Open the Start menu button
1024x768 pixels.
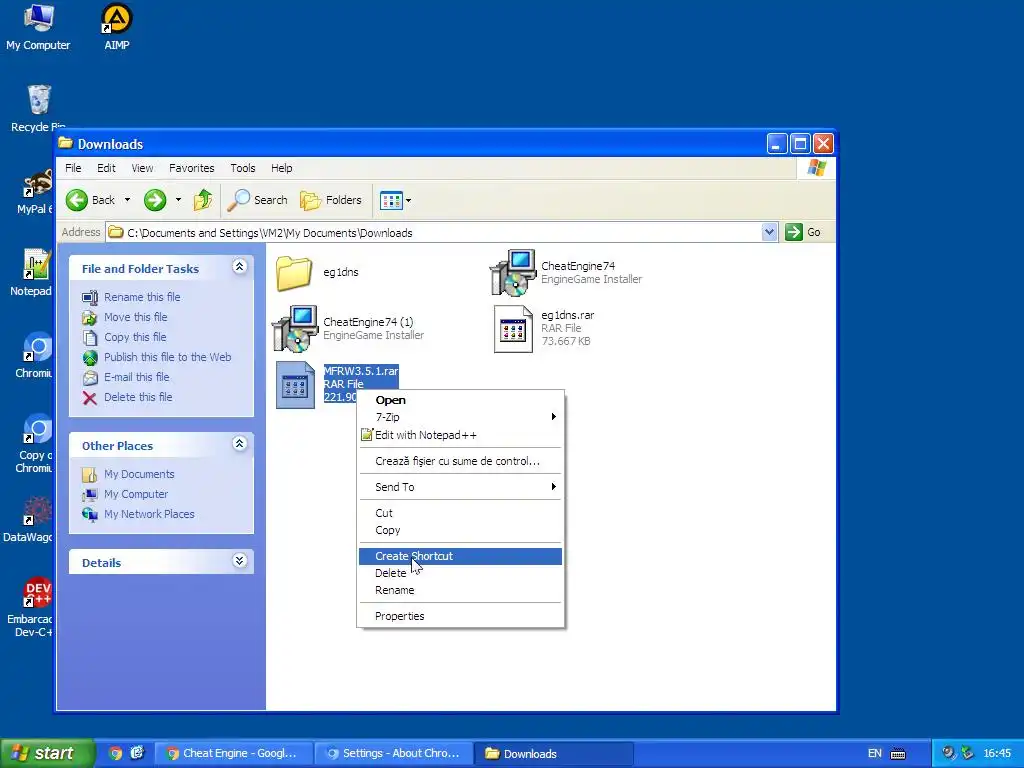pyautogui.click(x=48, y=753)
